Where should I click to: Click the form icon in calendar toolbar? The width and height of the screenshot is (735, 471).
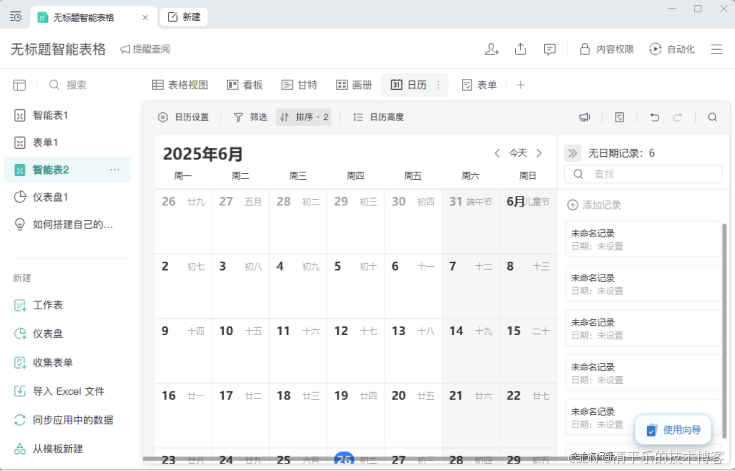619,117
